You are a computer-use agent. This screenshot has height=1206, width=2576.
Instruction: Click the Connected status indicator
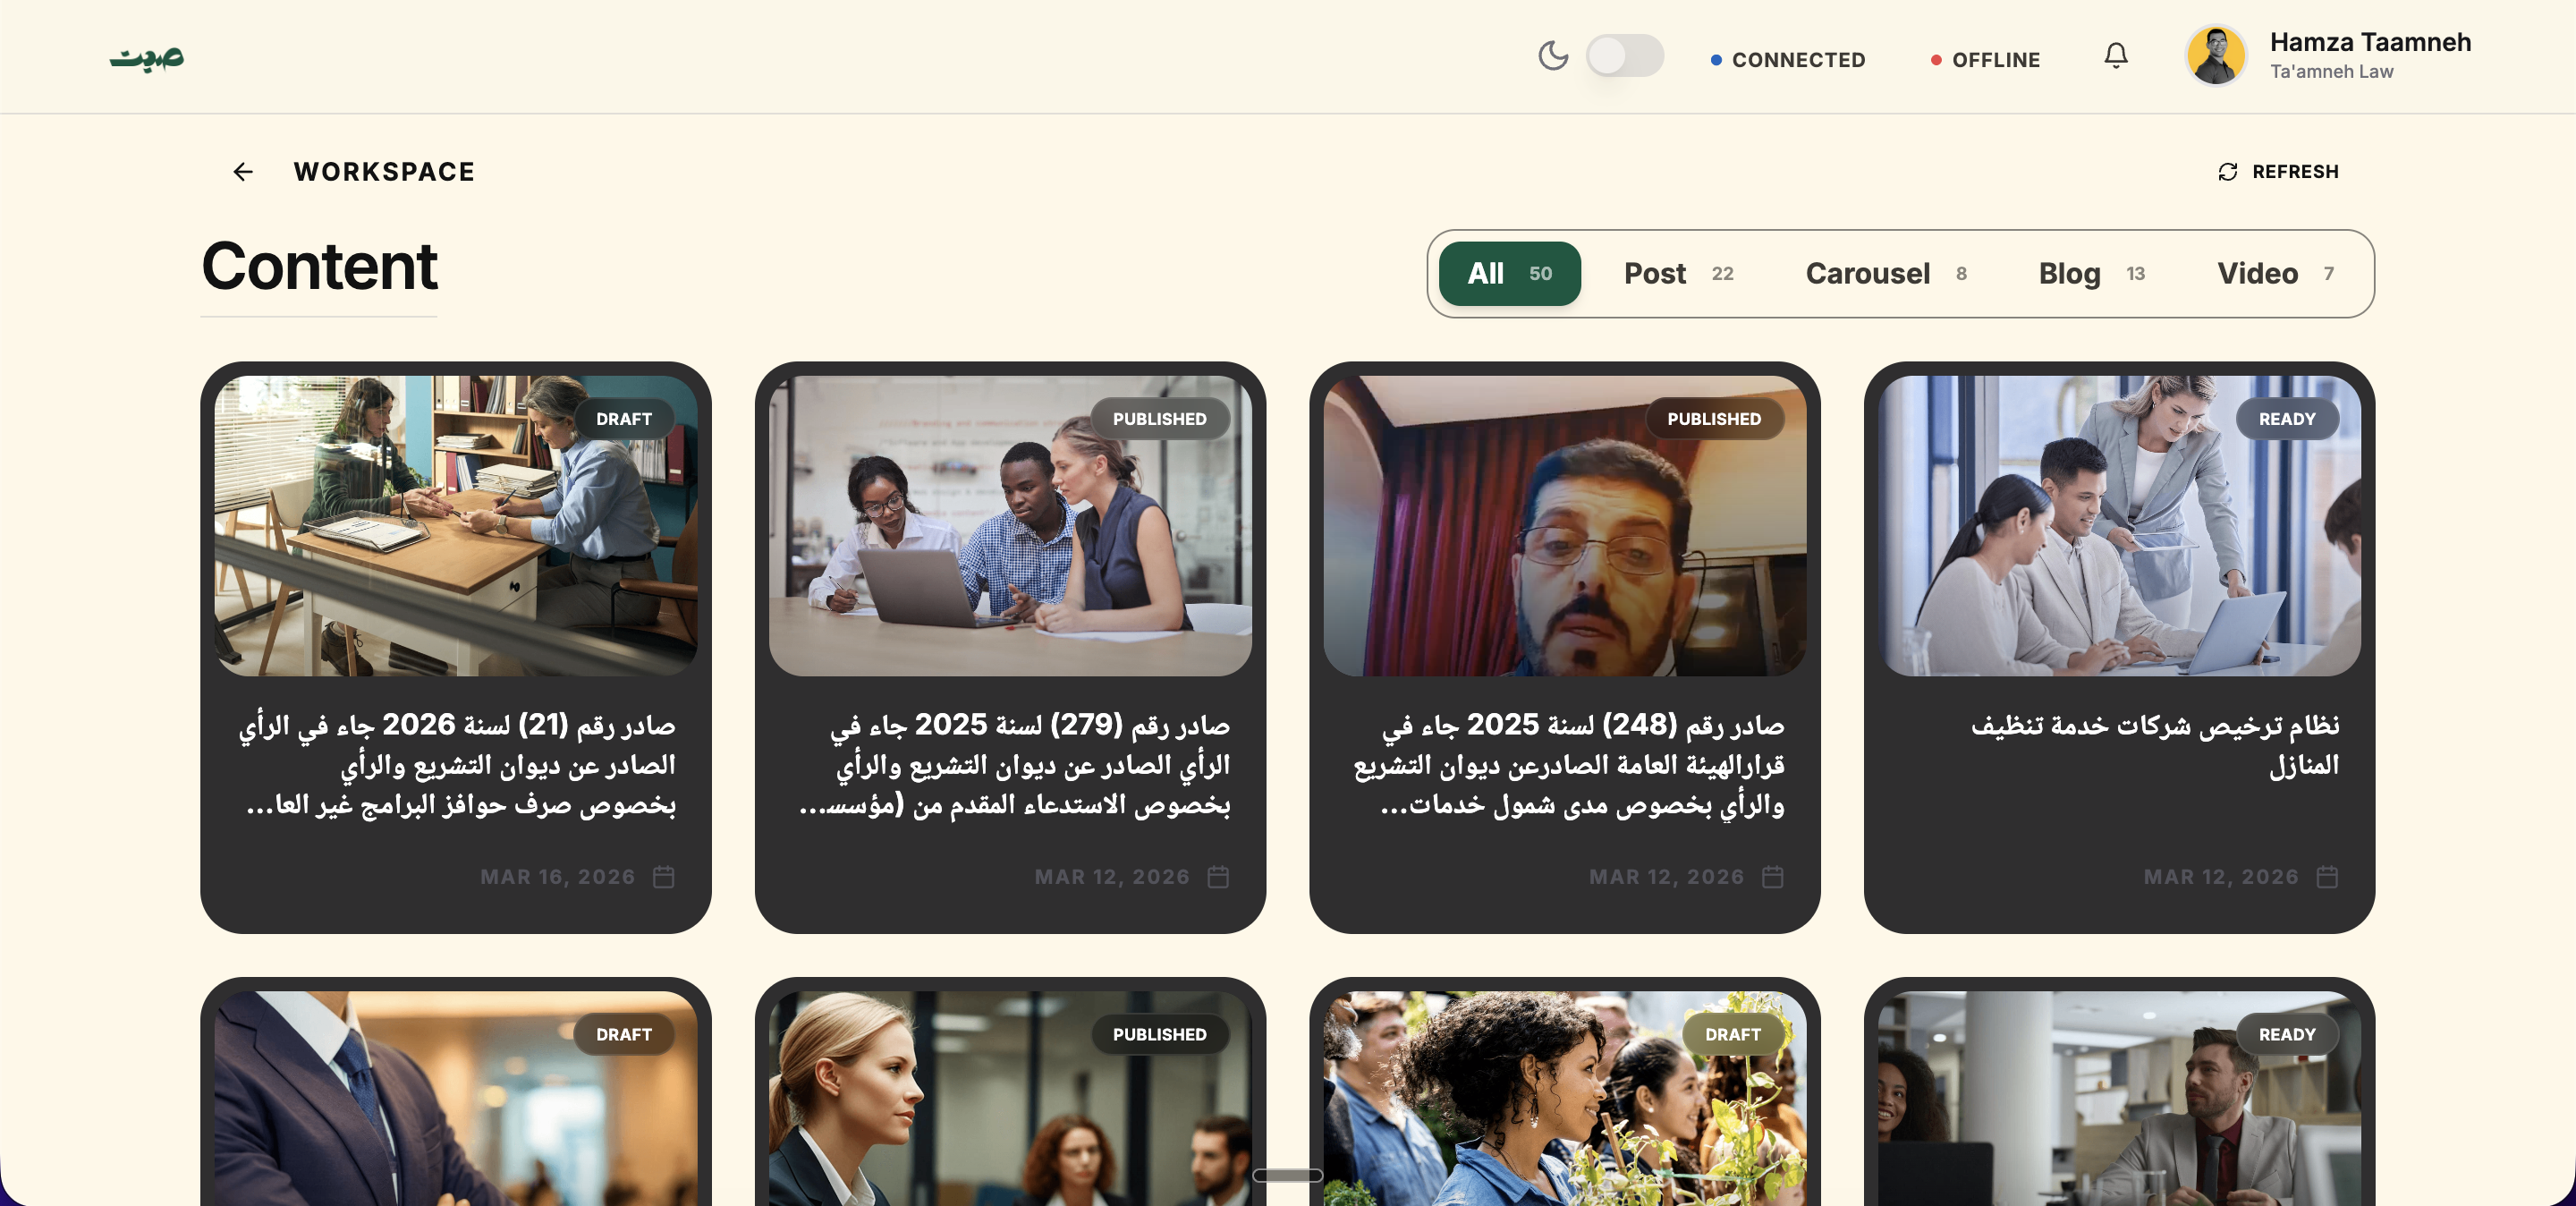click(1788, 60)
